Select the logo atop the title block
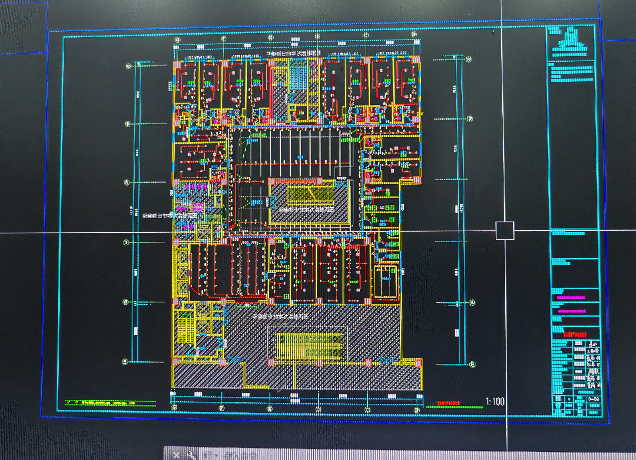This screenshot has height=460, width=636. pos(570,41)
